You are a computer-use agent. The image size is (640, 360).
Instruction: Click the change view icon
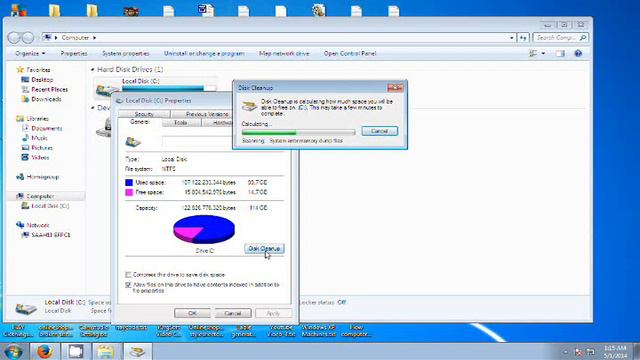pyautogui.click(x=533, y=53)
